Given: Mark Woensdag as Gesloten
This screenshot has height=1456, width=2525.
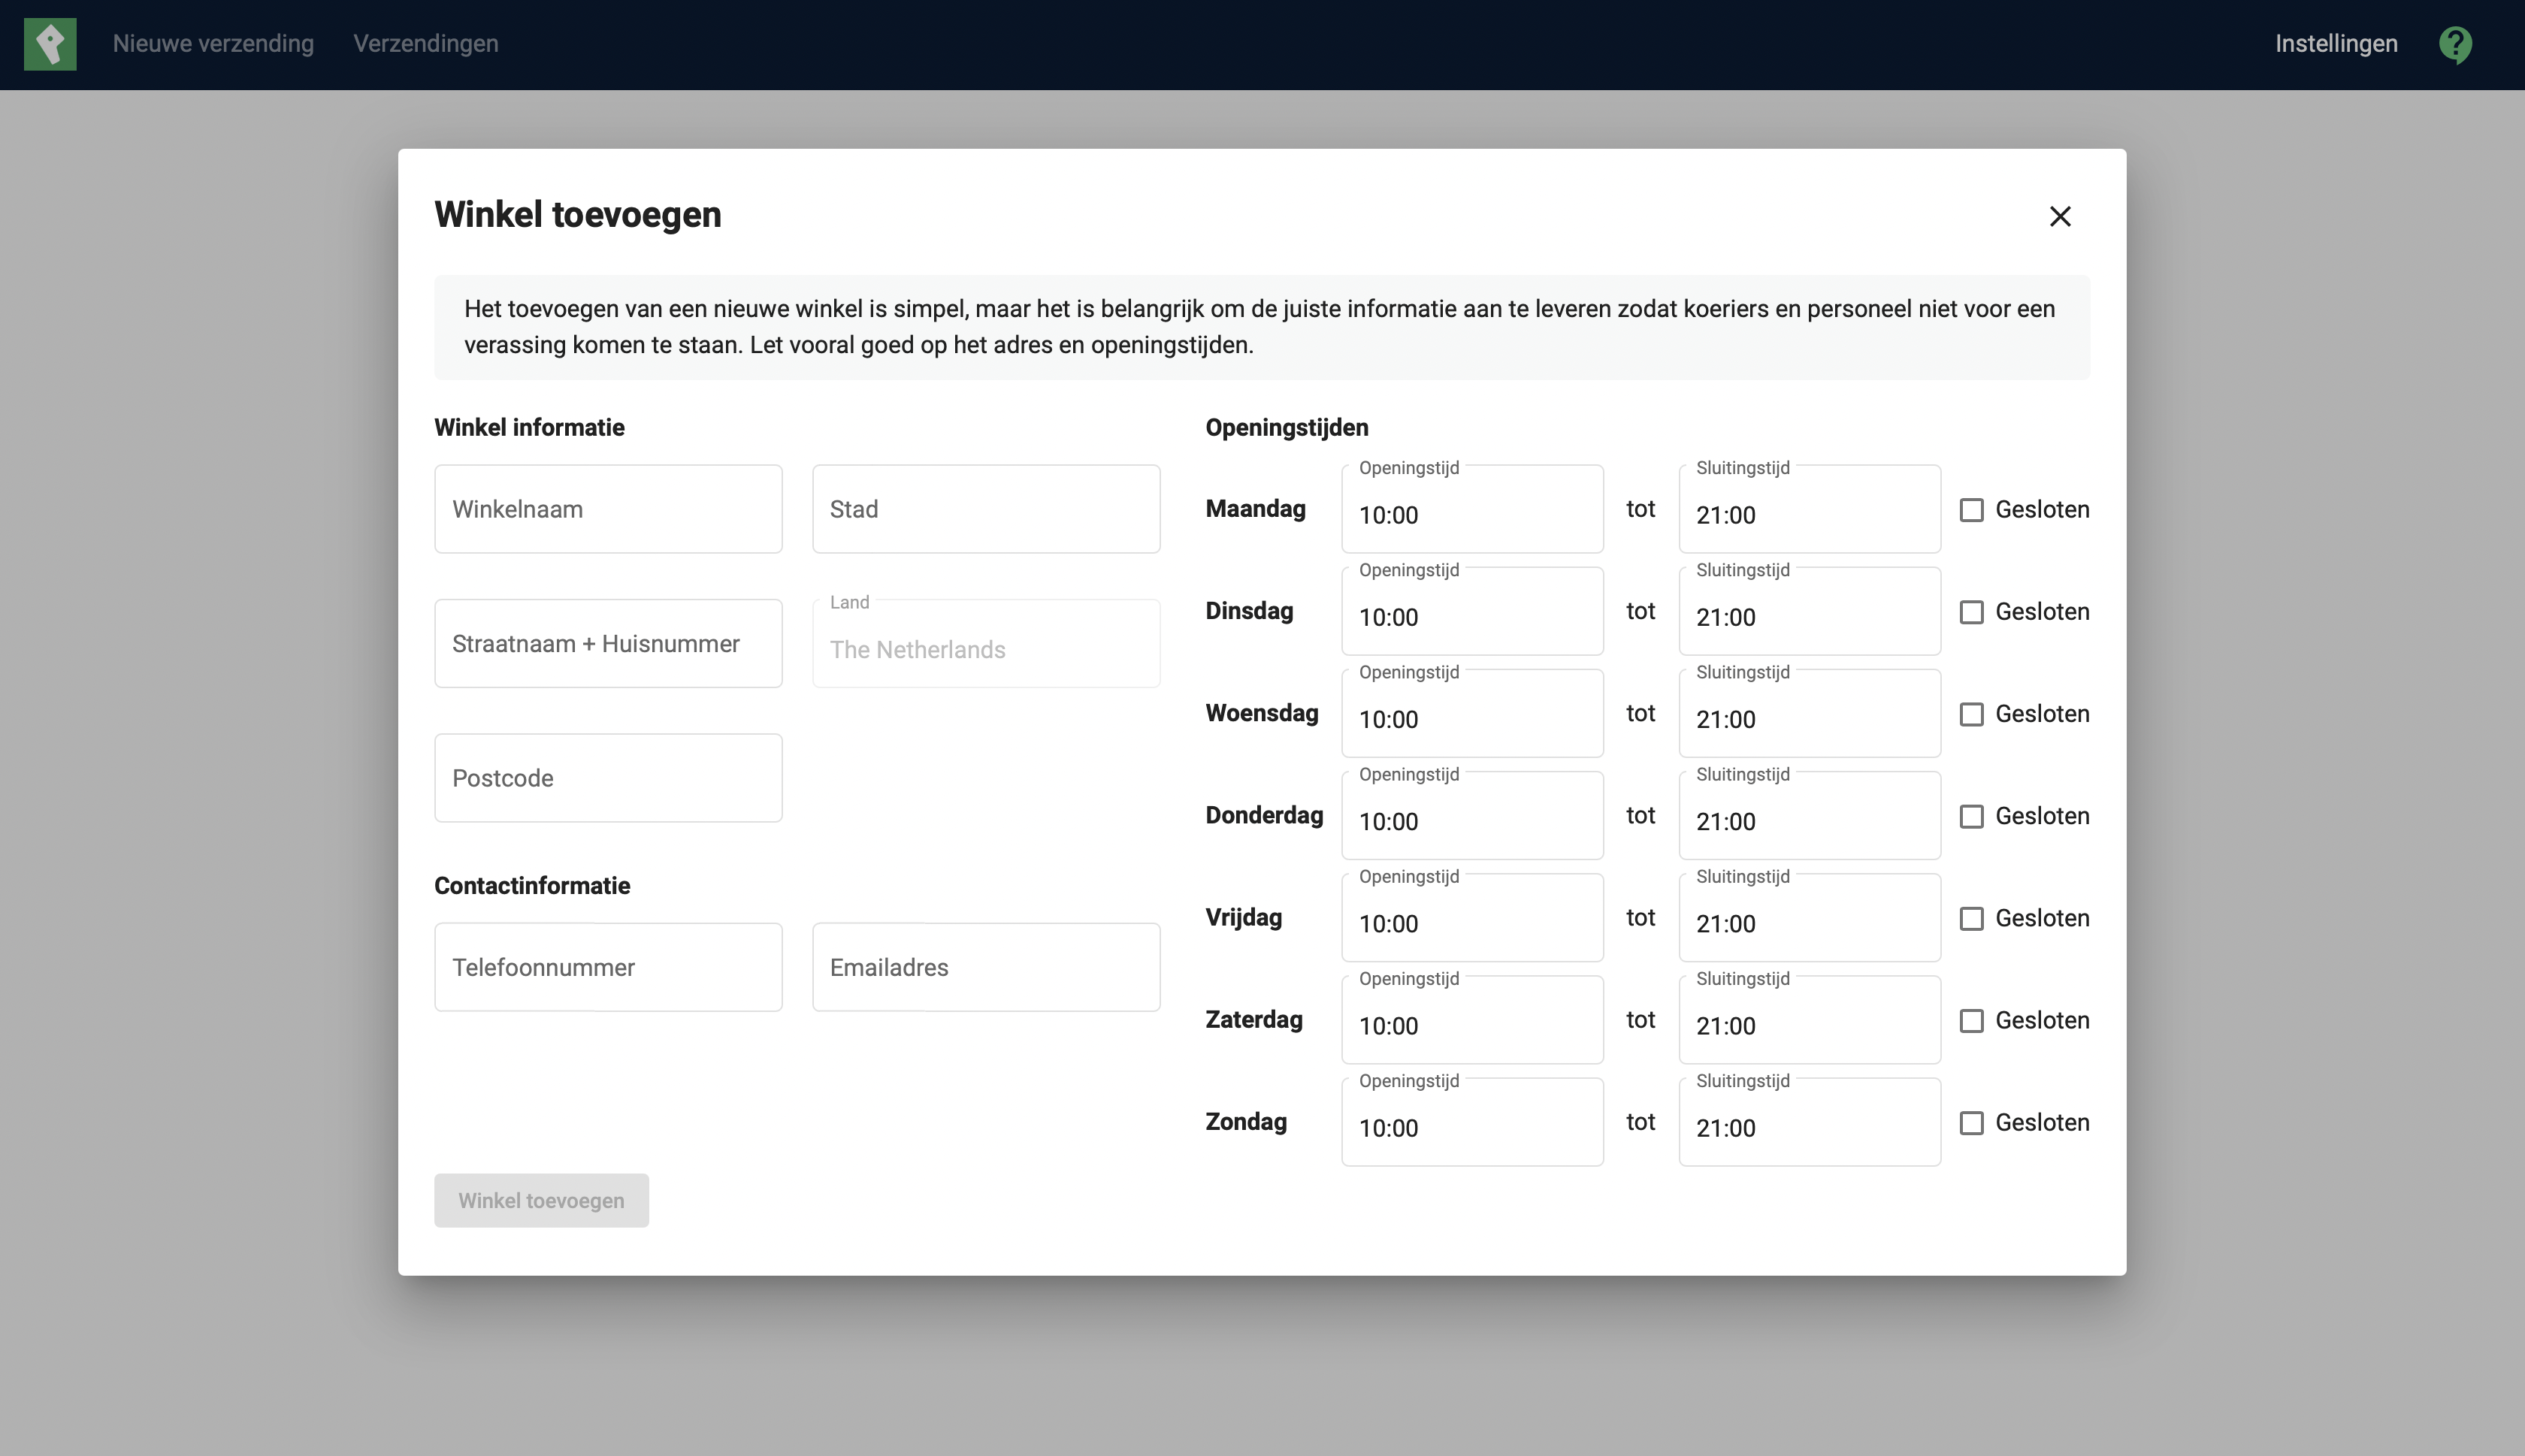Looking at the screenshot, I should pyautogui.click(x=1971, y=714).
